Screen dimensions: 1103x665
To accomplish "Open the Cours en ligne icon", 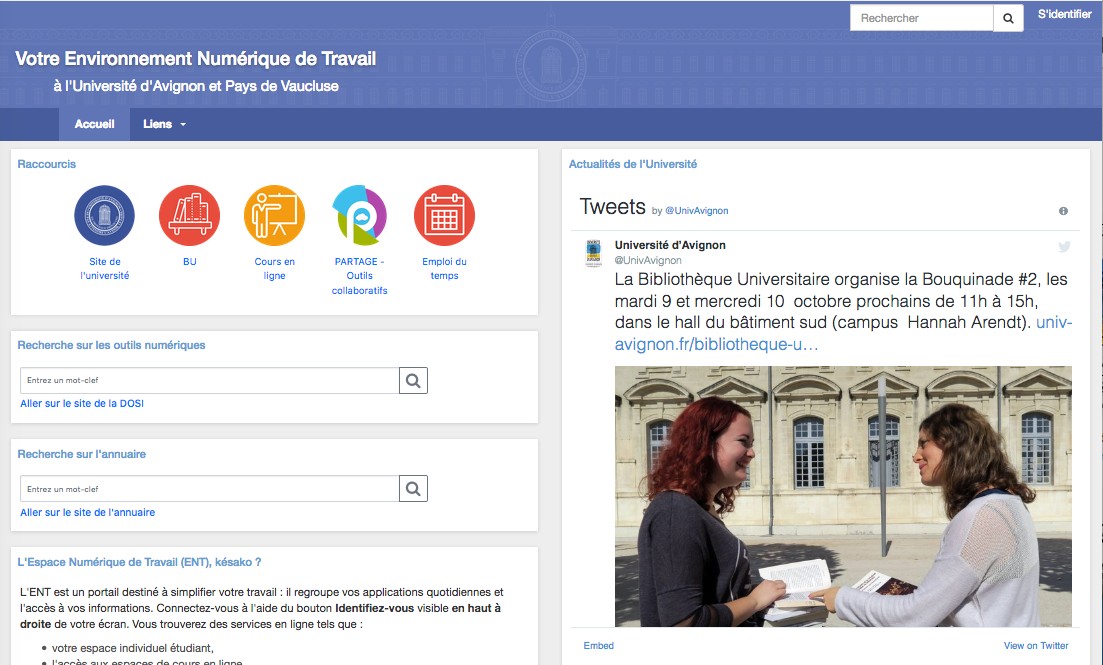I will click(x=274, y=215).
